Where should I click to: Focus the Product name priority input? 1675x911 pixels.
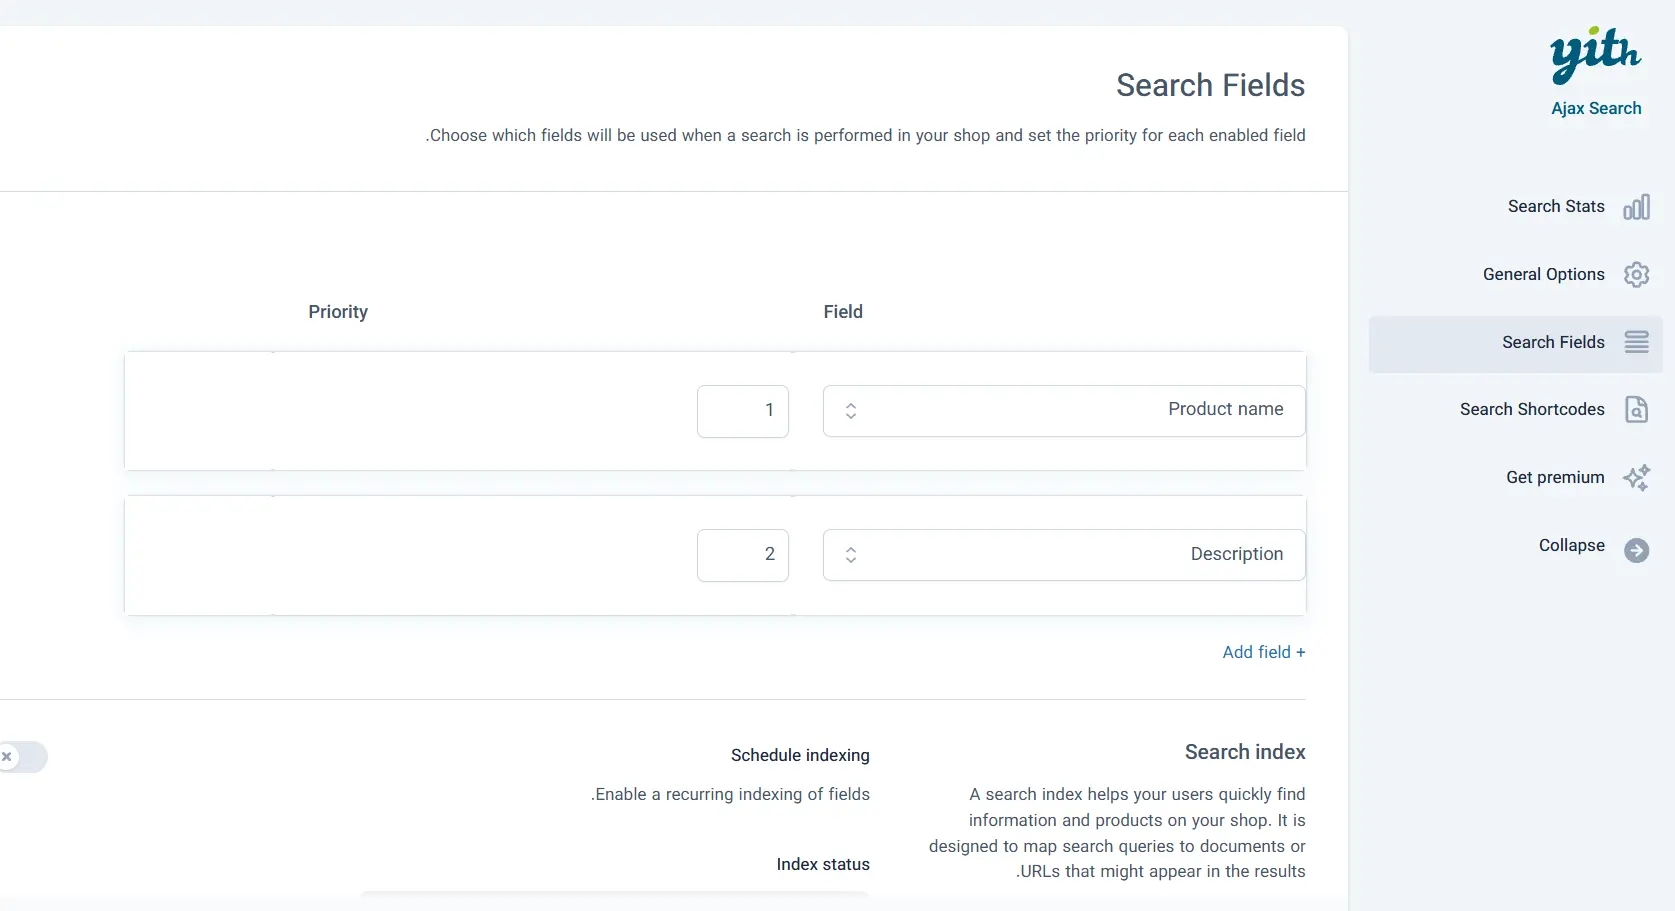743,411
